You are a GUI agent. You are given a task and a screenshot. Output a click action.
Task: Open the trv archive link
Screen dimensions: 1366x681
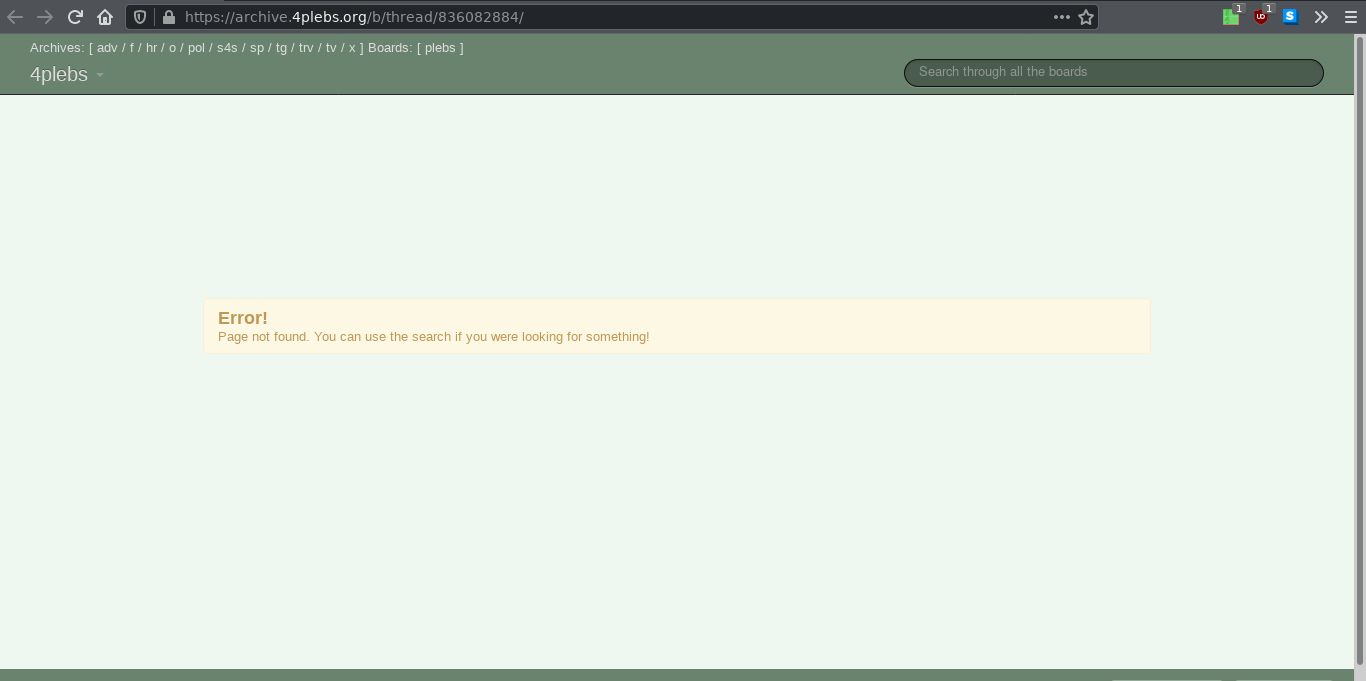(306, 48)
